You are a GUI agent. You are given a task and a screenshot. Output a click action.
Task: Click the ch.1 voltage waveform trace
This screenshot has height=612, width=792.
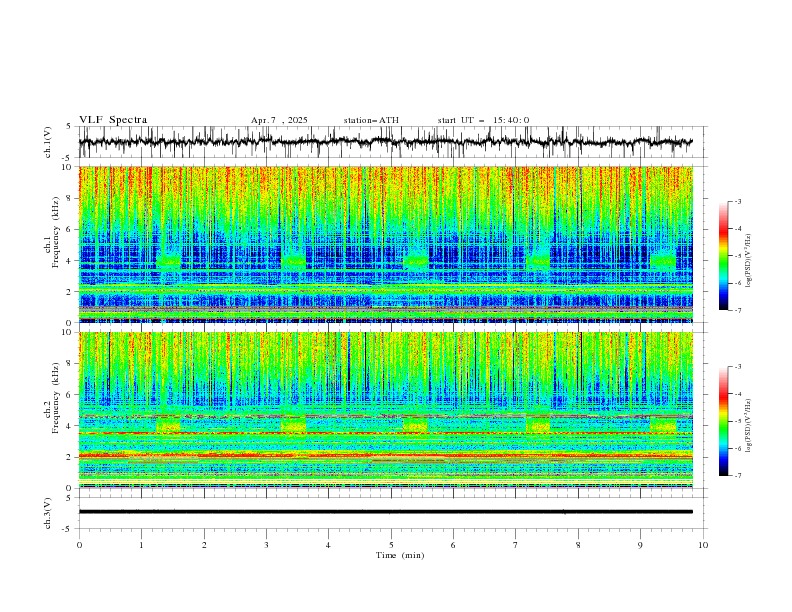coord(385,142)
